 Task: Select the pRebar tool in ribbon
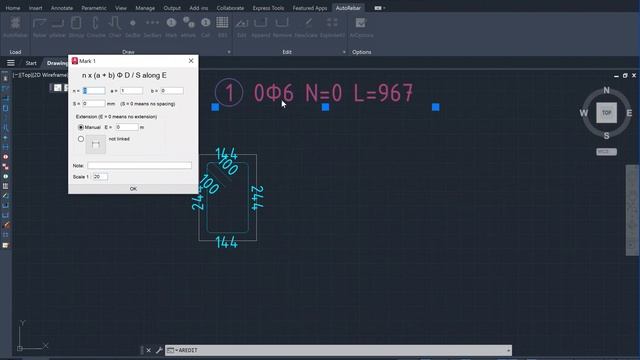click(58, 27)
